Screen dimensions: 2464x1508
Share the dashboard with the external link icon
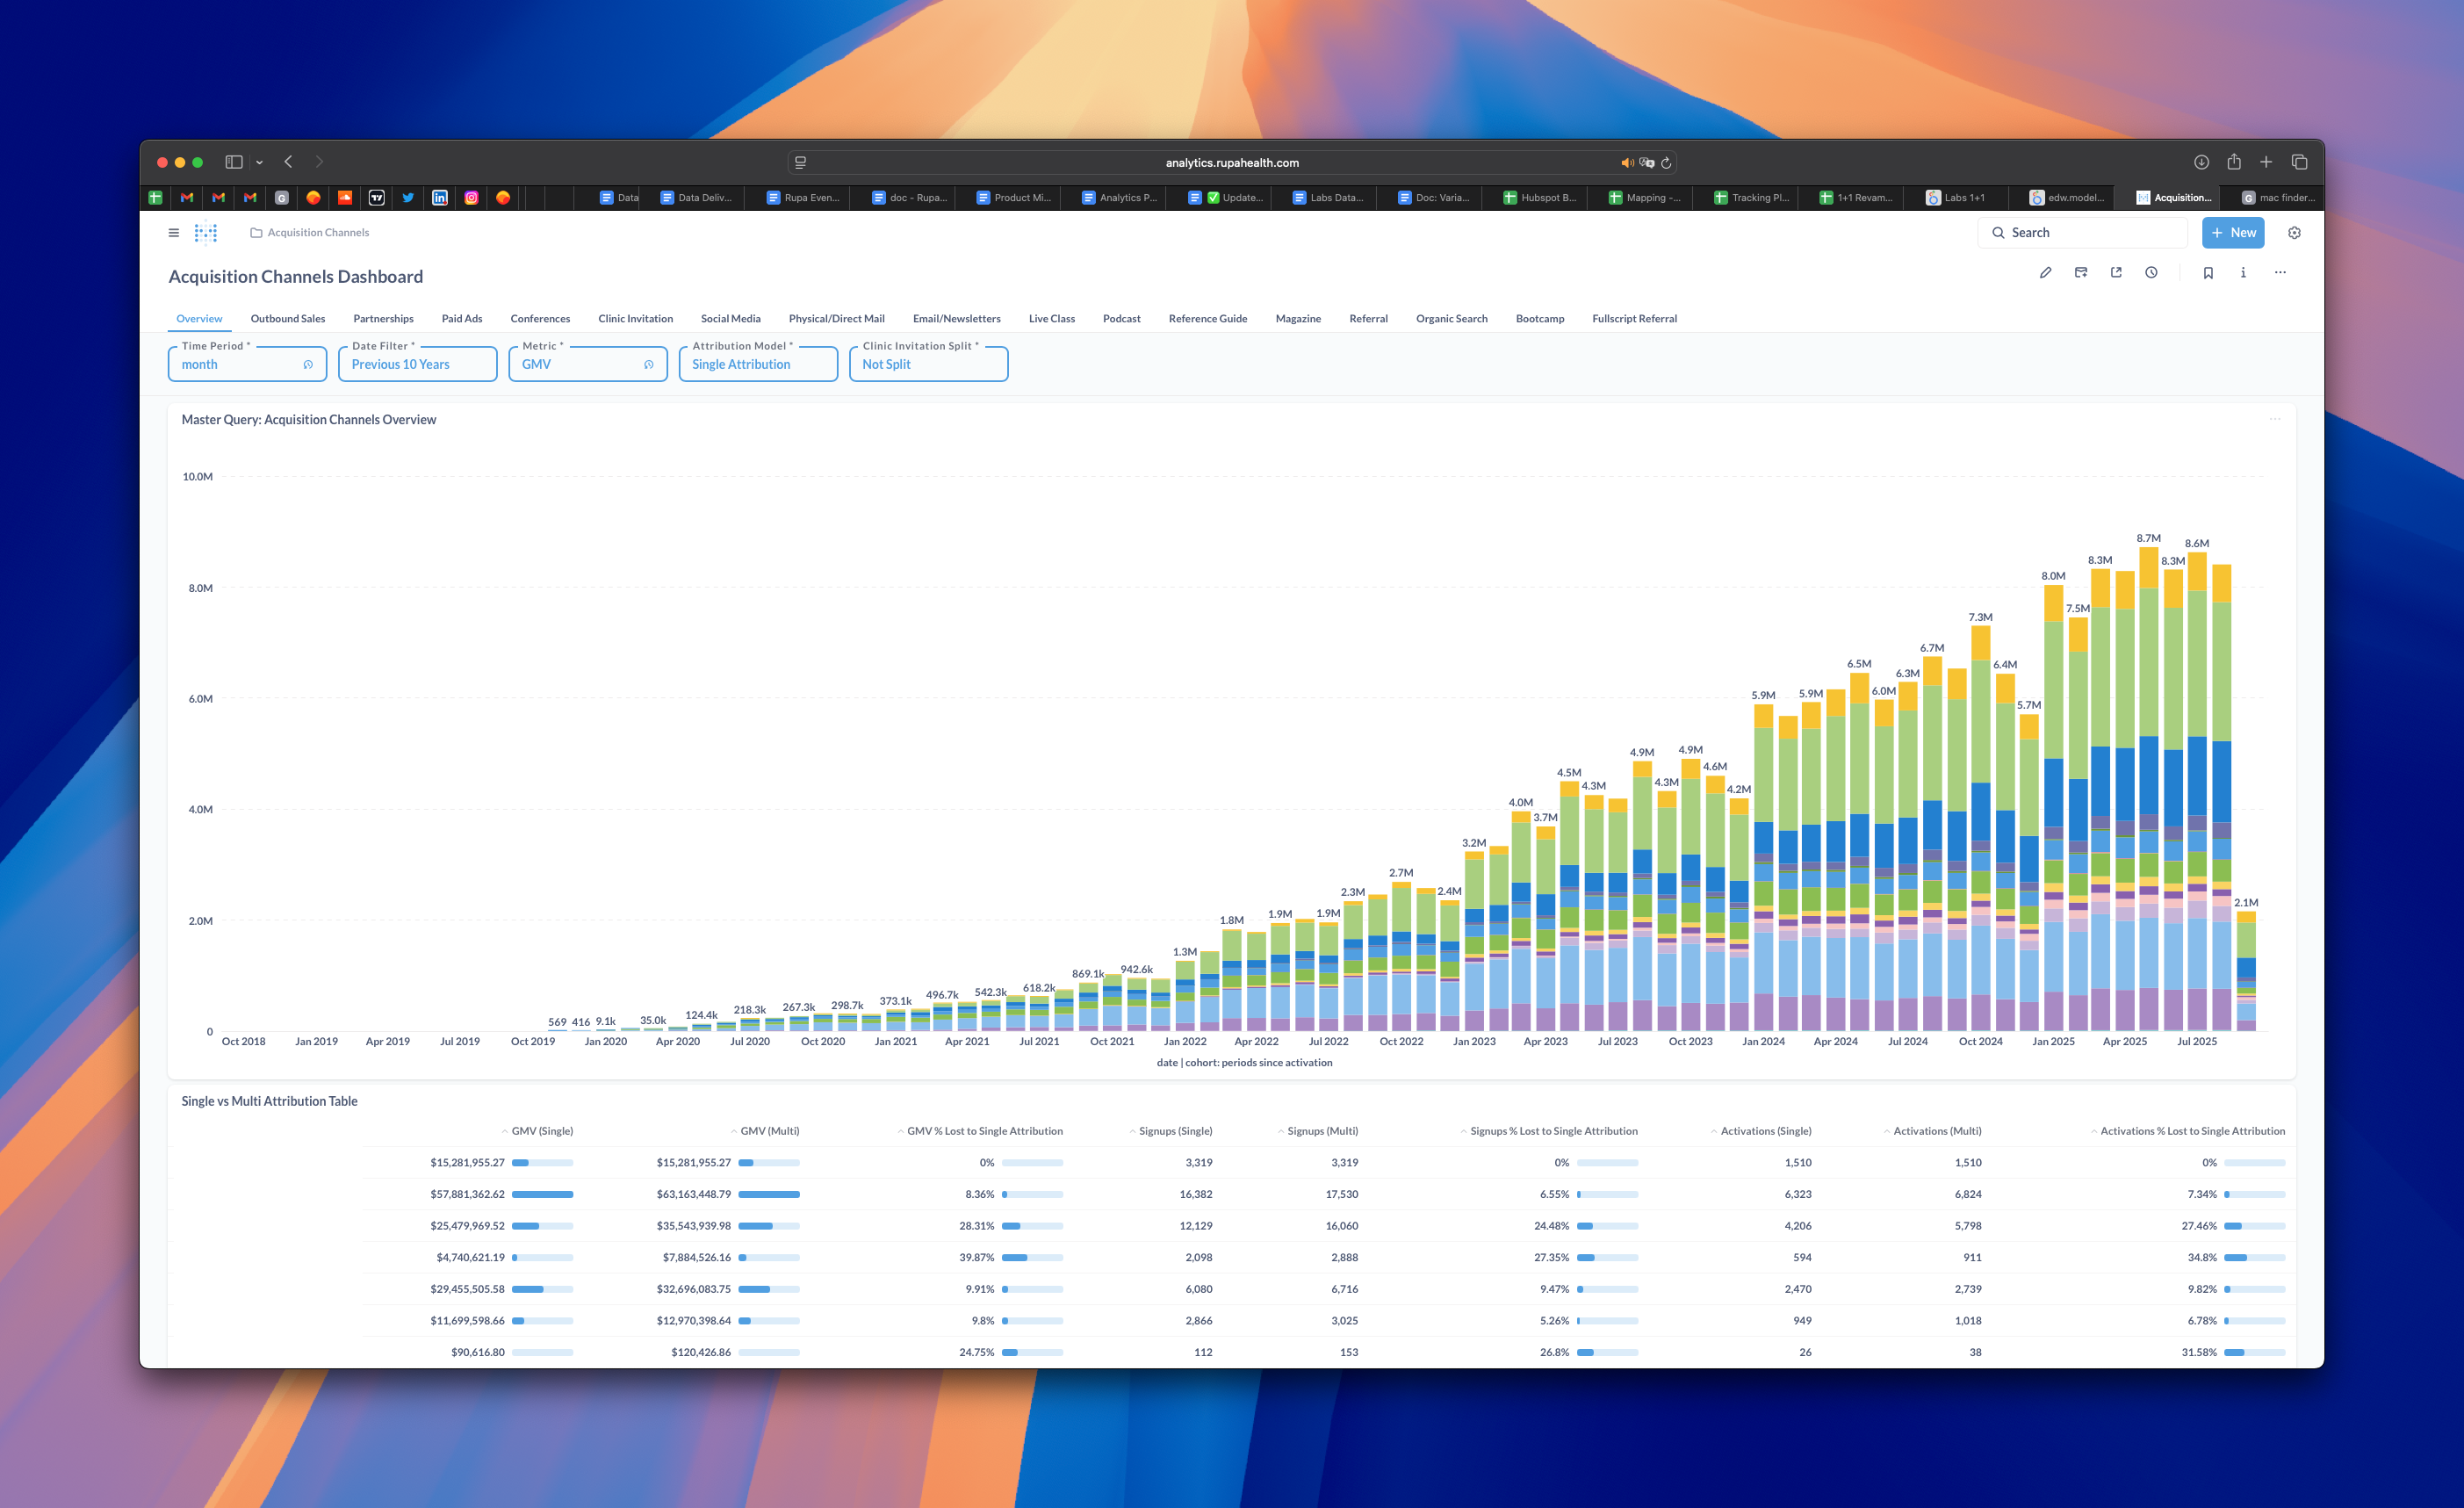pos(2116,272)
